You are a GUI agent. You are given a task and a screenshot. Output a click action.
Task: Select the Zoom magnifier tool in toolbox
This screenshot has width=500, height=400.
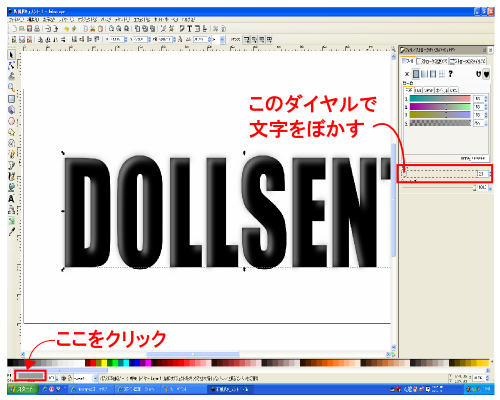11,88
